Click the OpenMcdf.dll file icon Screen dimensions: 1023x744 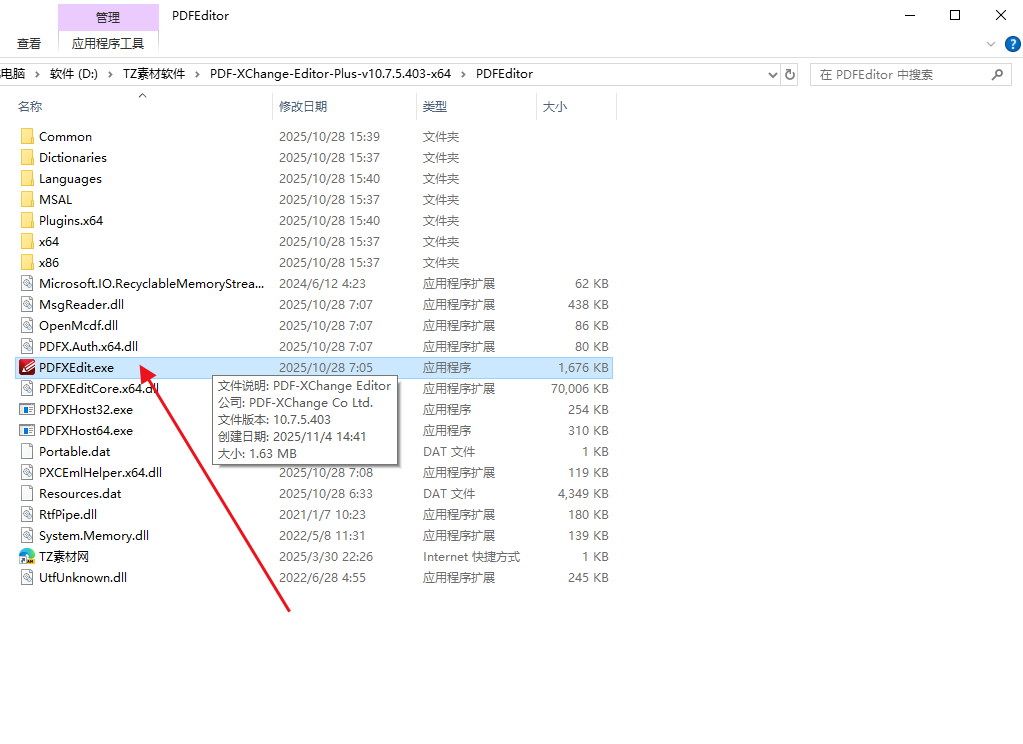pyautogui.click(x=27, y=325)
